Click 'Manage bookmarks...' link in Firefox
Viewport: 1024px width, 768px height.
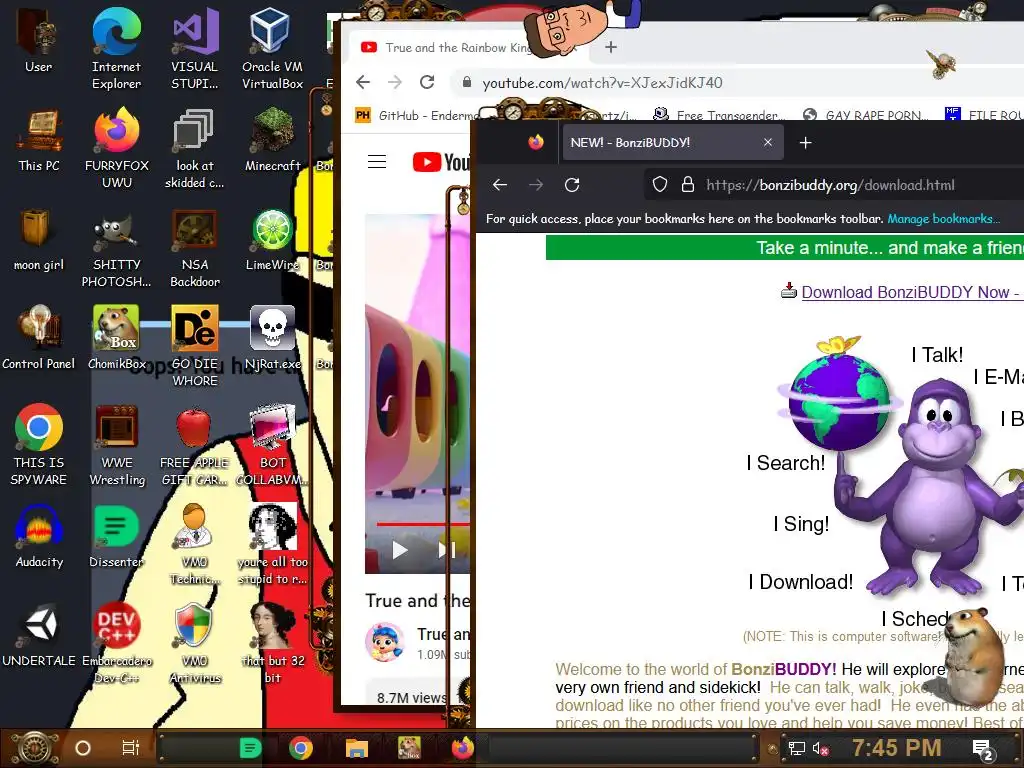click(x=943, y=219)
